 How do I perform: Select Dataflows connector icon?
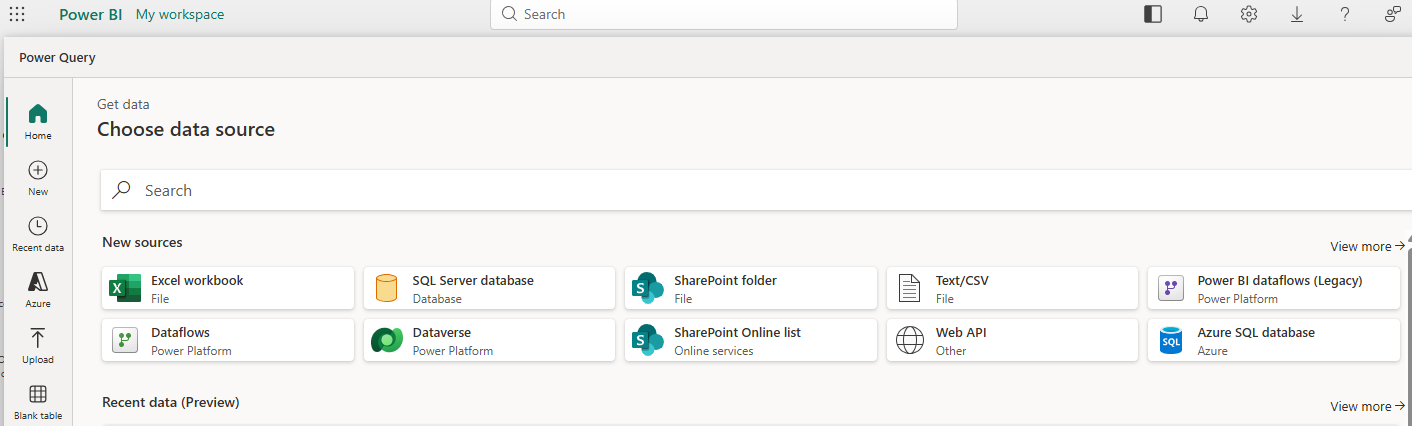(x=125, y=340)
